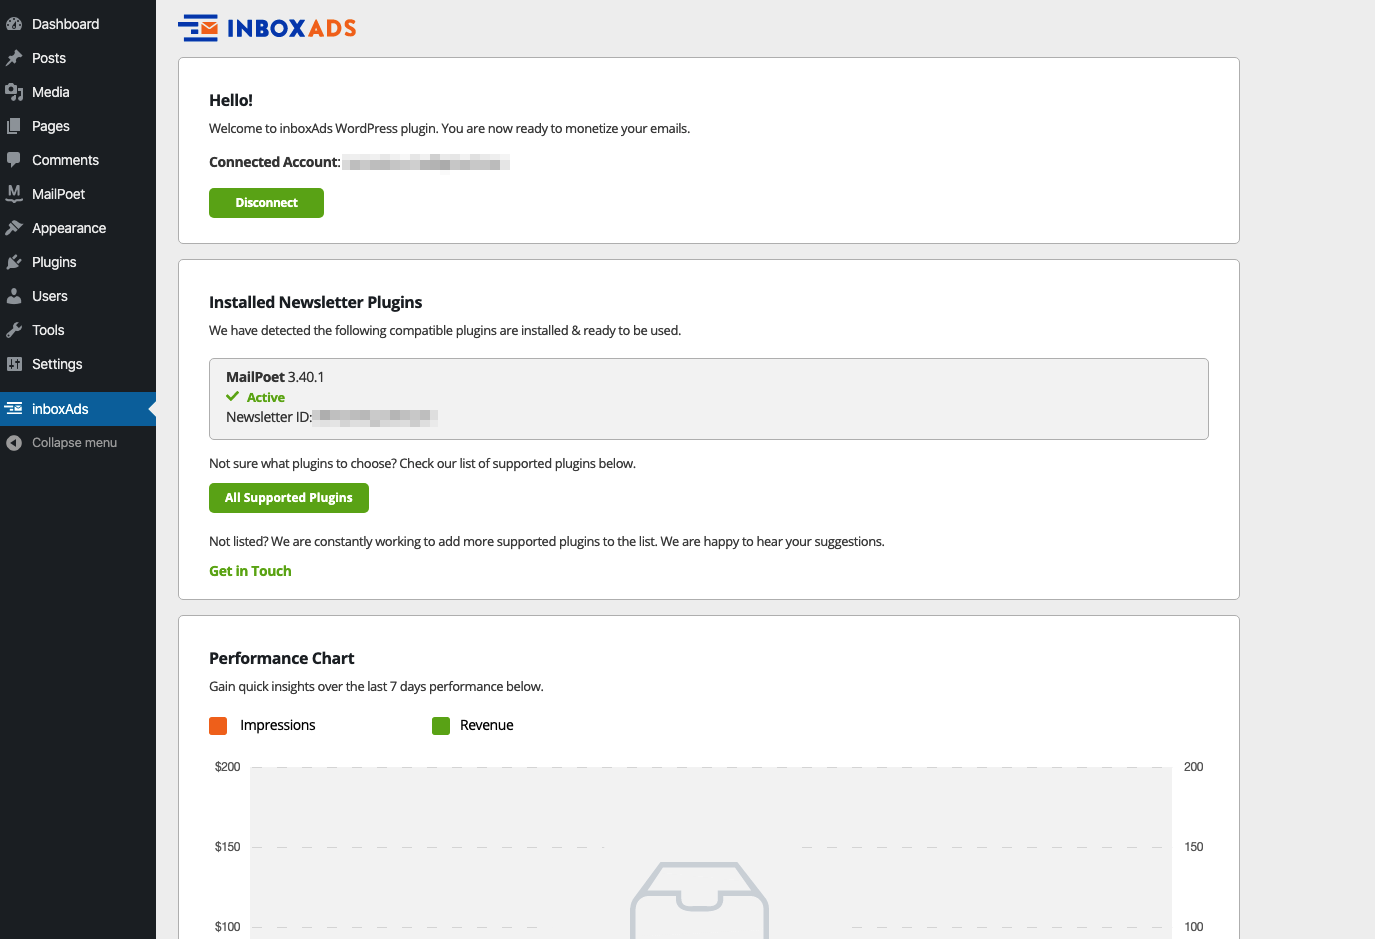The height and width of the screenshot is (939, 1375).
Task: Click the empty inbox tray chart icon
Action: tap(700, 900)
